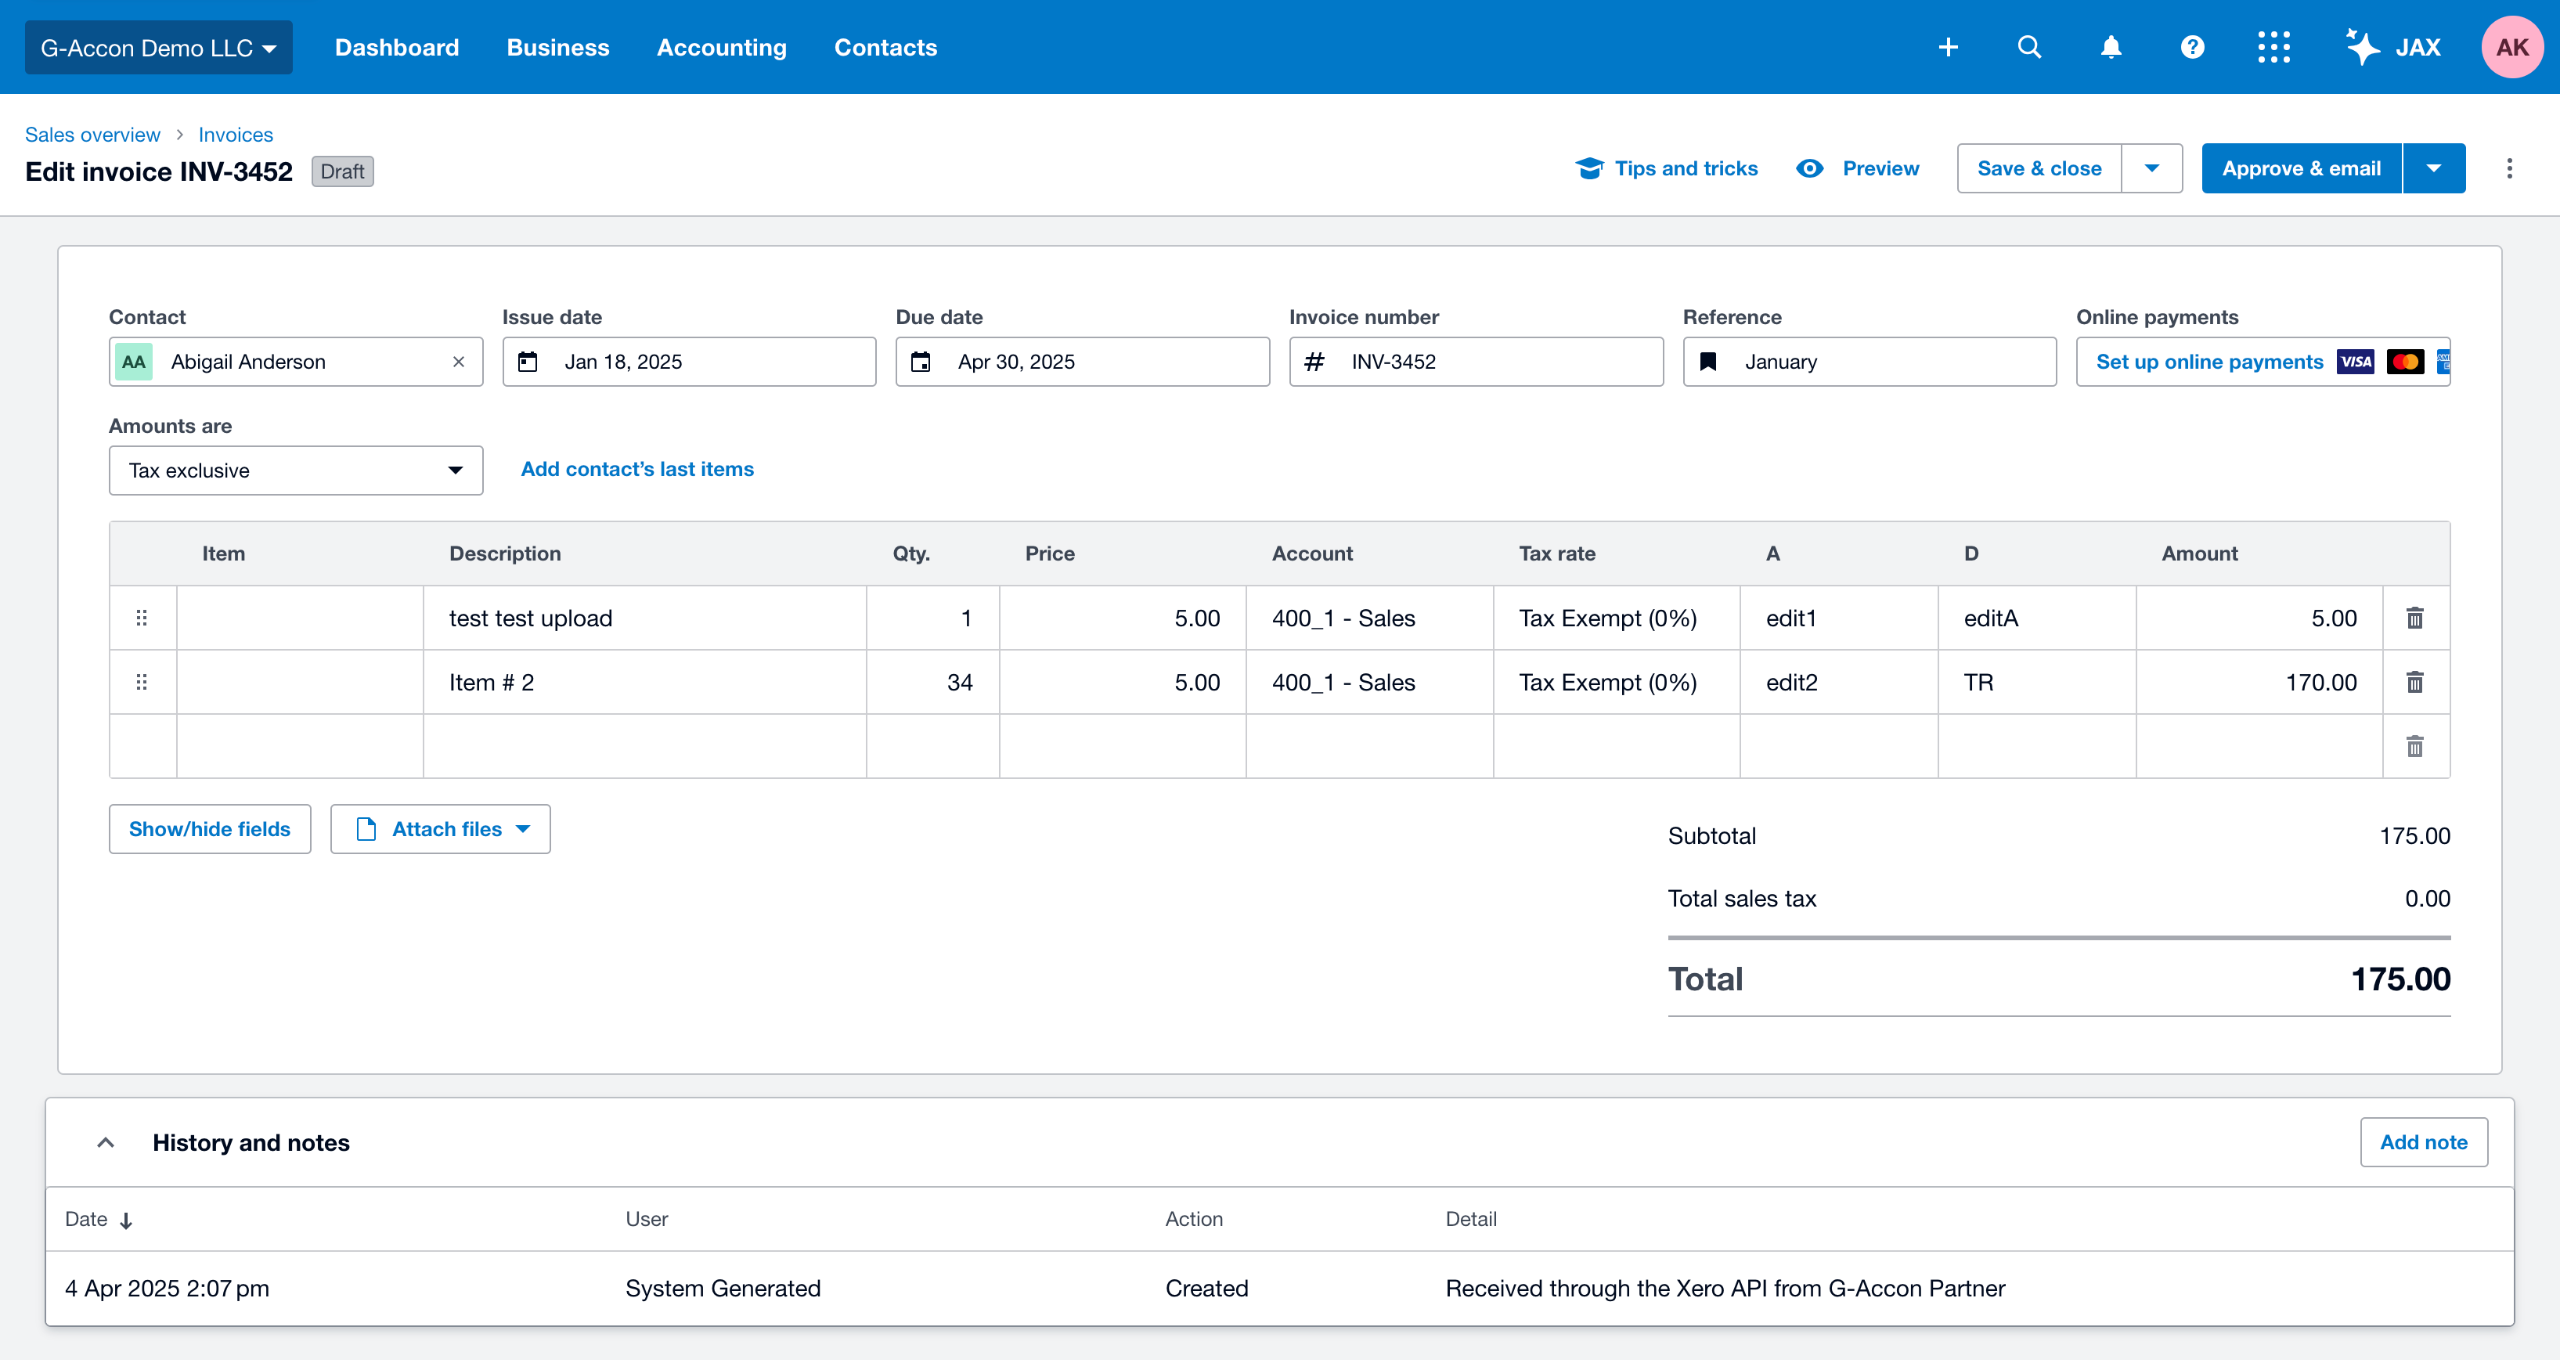Open the apps grid menu
The height and width of the screenshot is (1360, 2560).
(2273, 47)
